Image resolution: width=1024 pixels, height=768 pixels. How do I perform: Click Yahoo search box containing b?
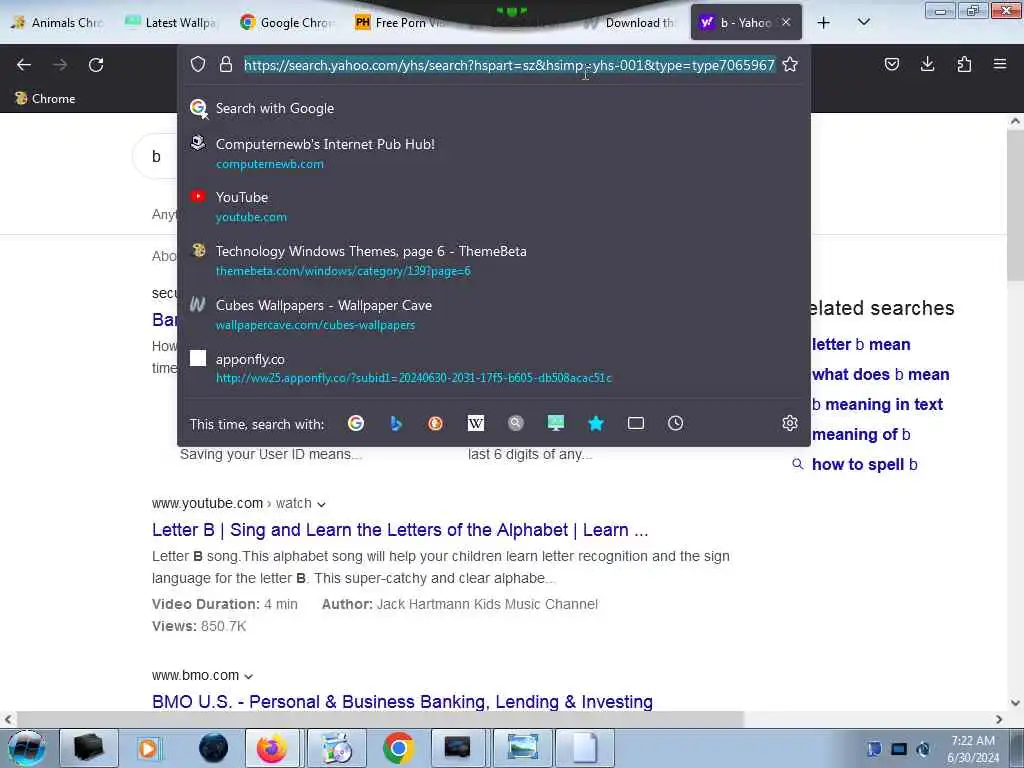[155, 157]
